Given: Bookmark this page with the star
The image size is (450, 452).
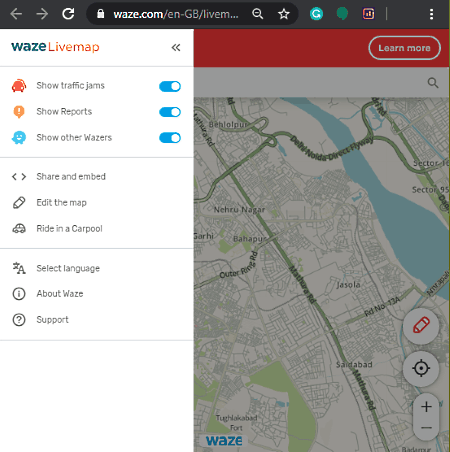Looking at the screenshot, I should pos(284,14).
